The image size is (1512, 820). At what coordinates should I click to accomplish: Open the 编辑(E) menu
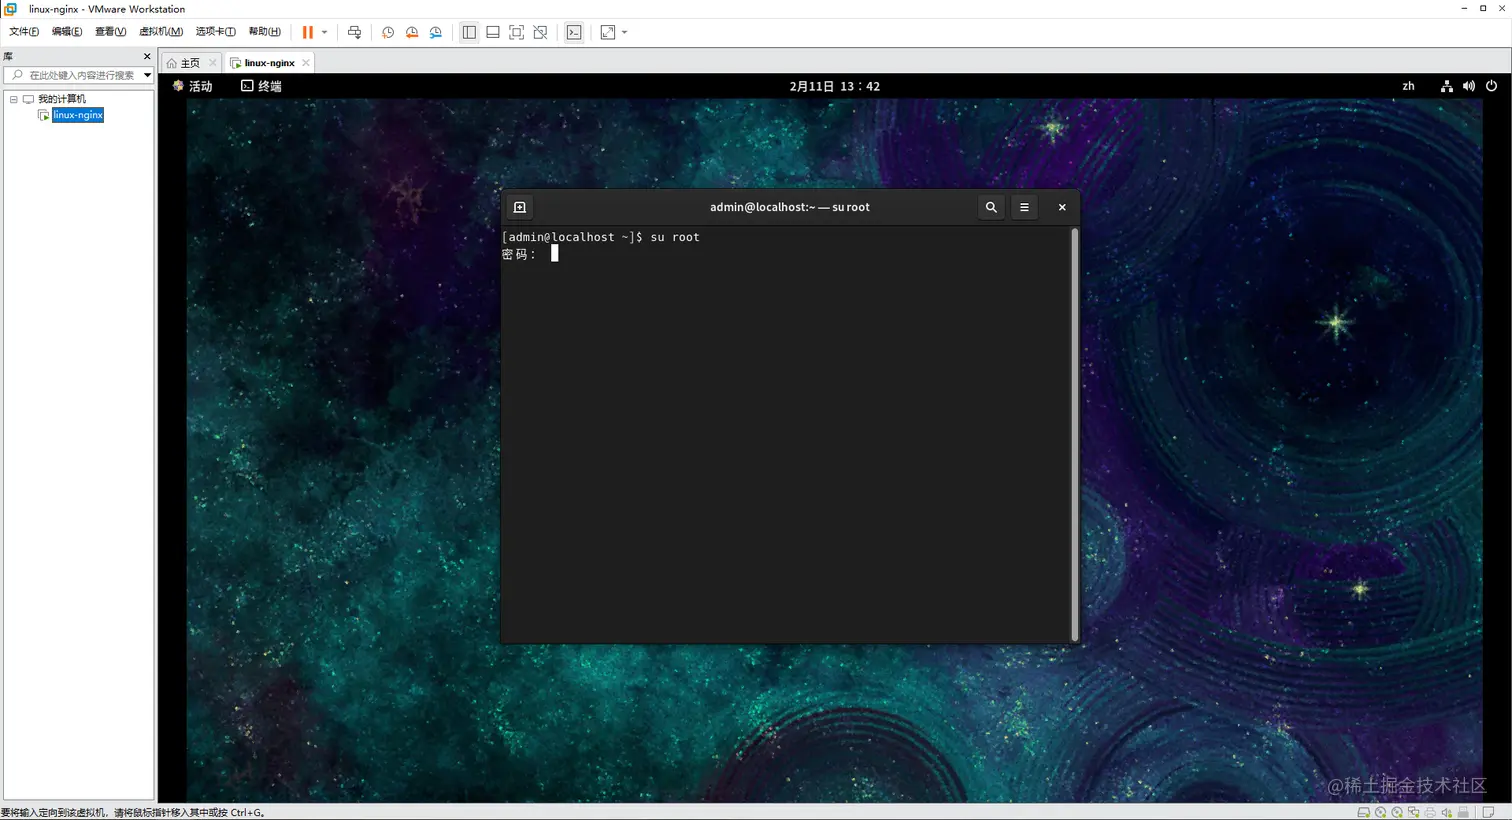(x=67, y=32)
